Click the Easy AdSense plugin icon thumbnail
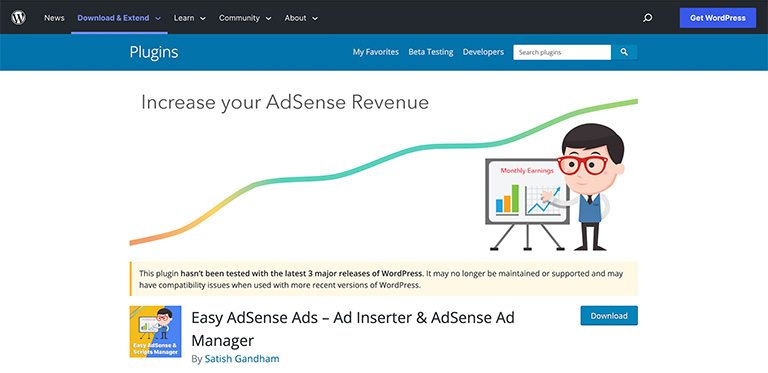This screenshot has height=373, width=768. (155, 331)
